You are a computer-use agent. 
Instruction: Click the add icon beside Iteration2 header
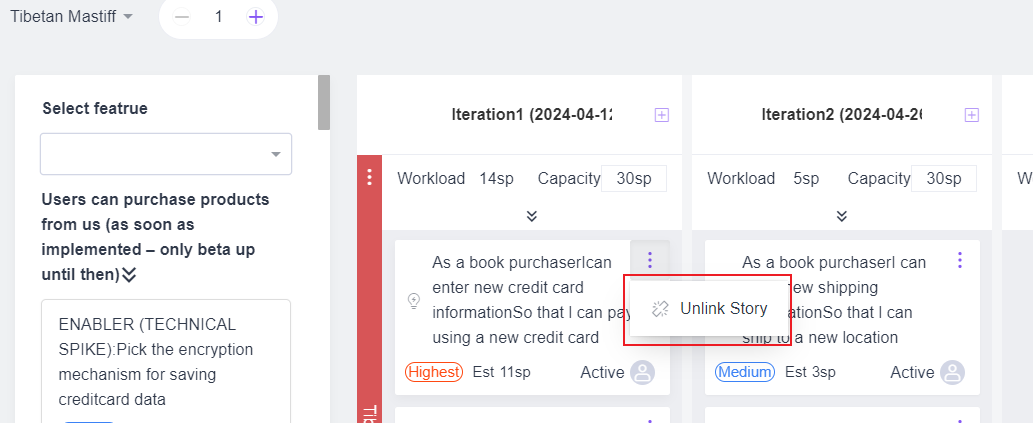point(971,115)
